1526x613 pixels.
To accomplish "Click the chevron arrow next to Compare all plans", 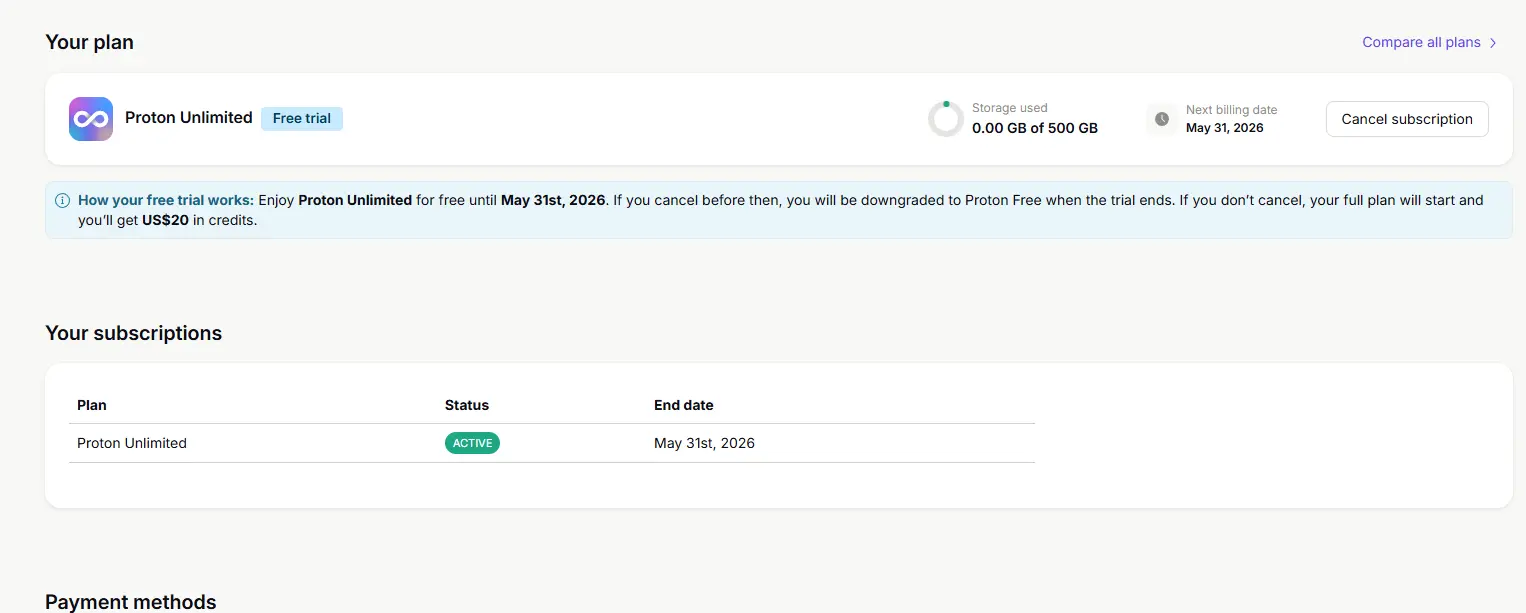I will 1493,43.
